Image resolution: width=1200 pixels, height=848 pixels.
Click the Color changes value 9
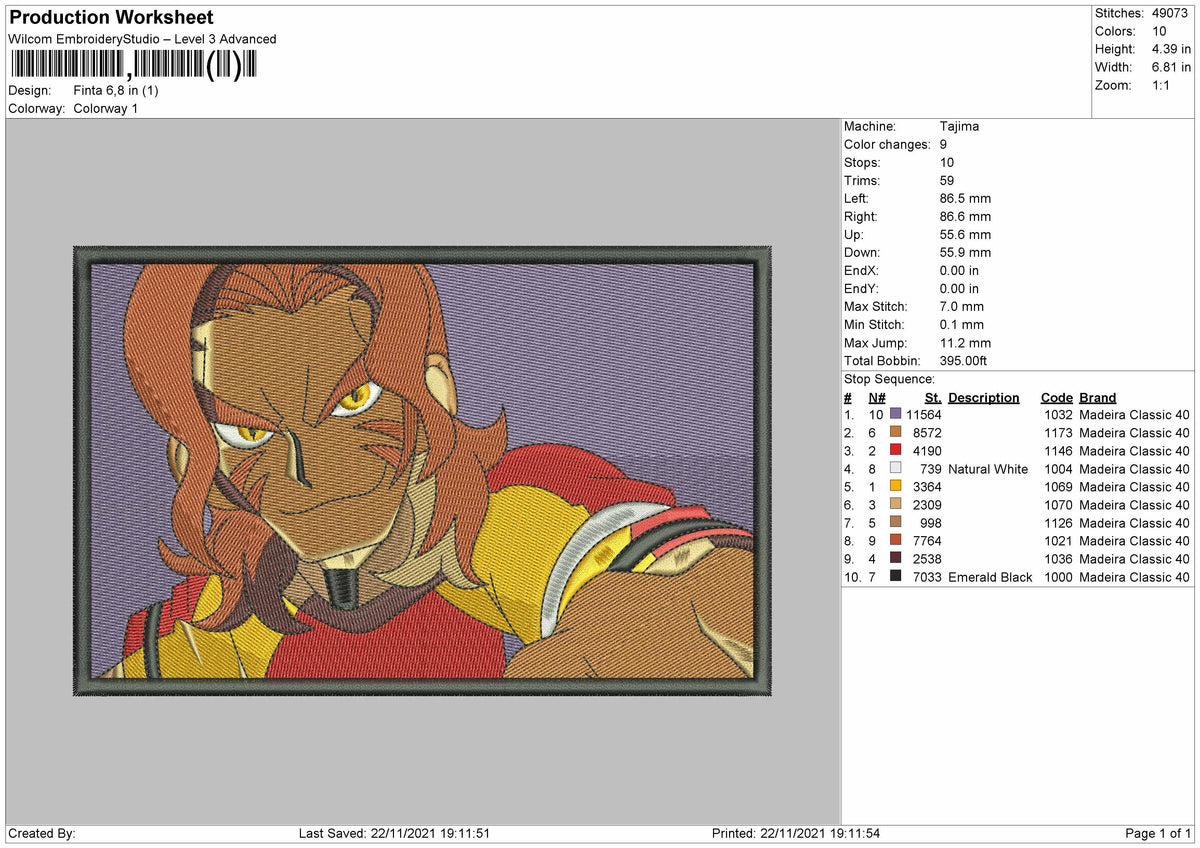[944, 144]
